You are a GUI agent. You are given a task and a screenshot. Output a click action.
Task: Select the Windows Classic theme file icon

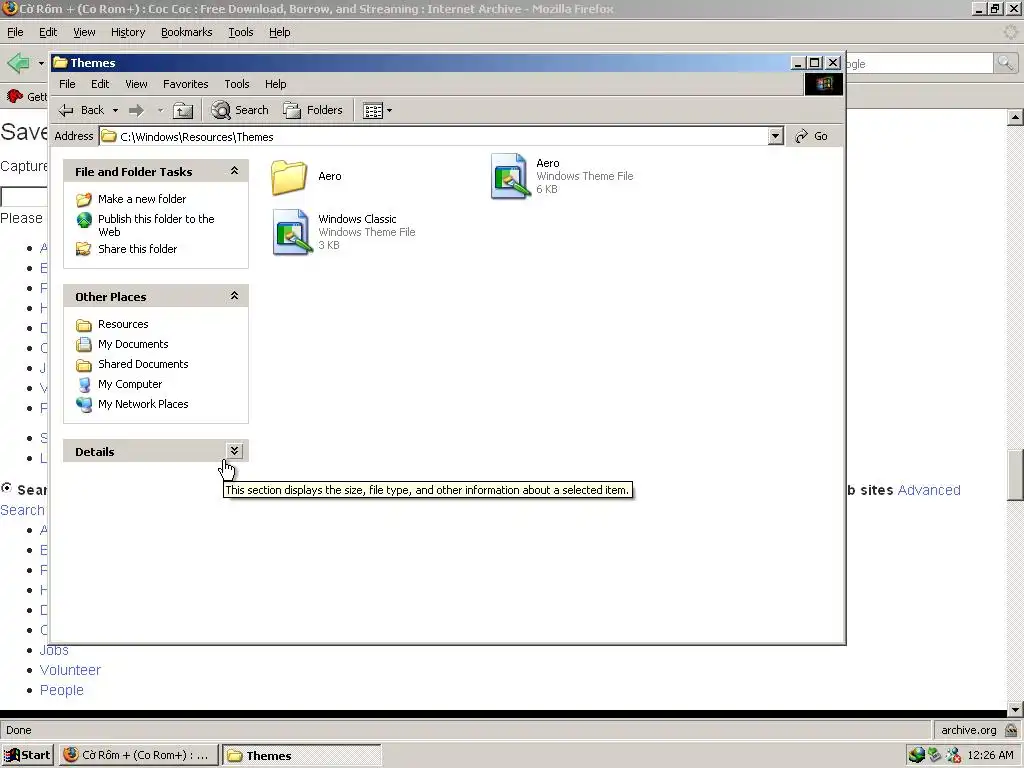point(292,232)
